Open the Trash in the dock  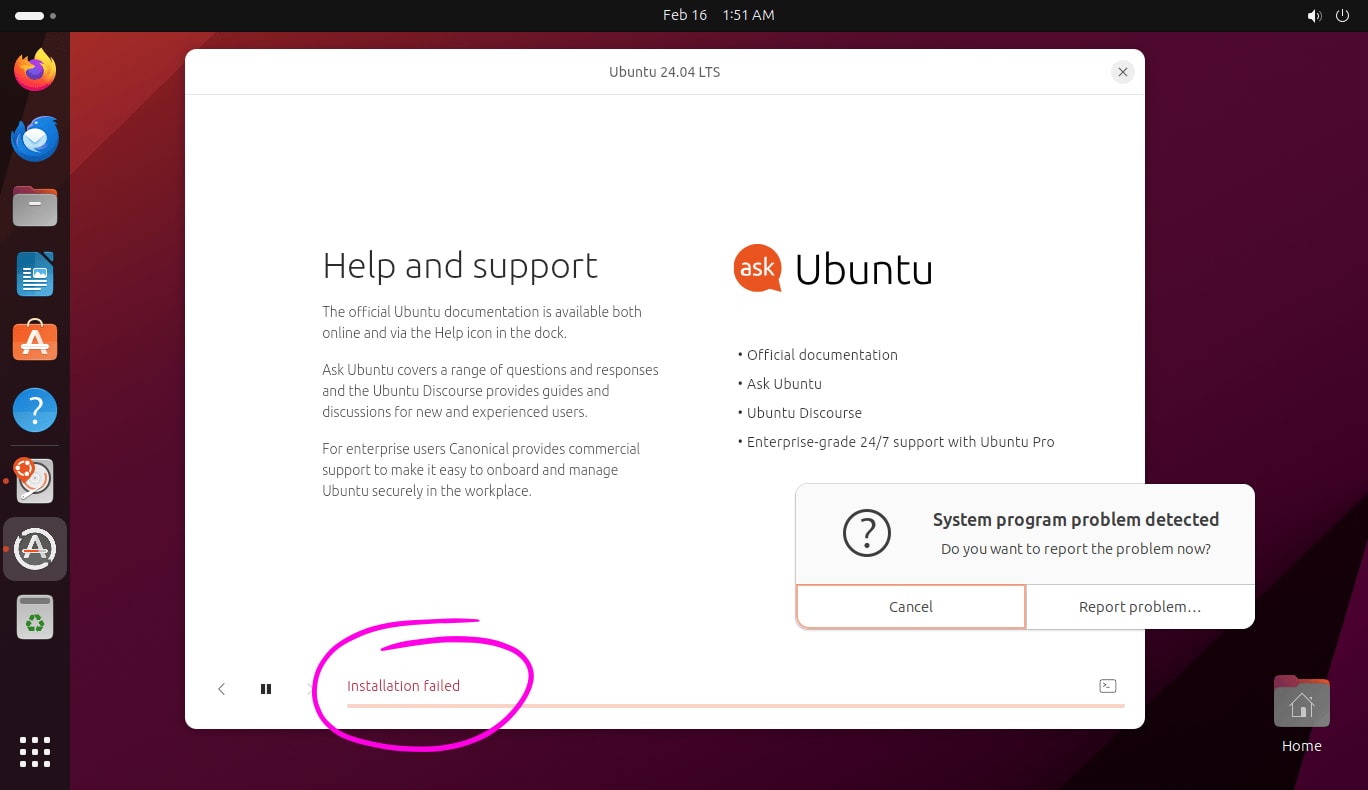pos(35,617)
